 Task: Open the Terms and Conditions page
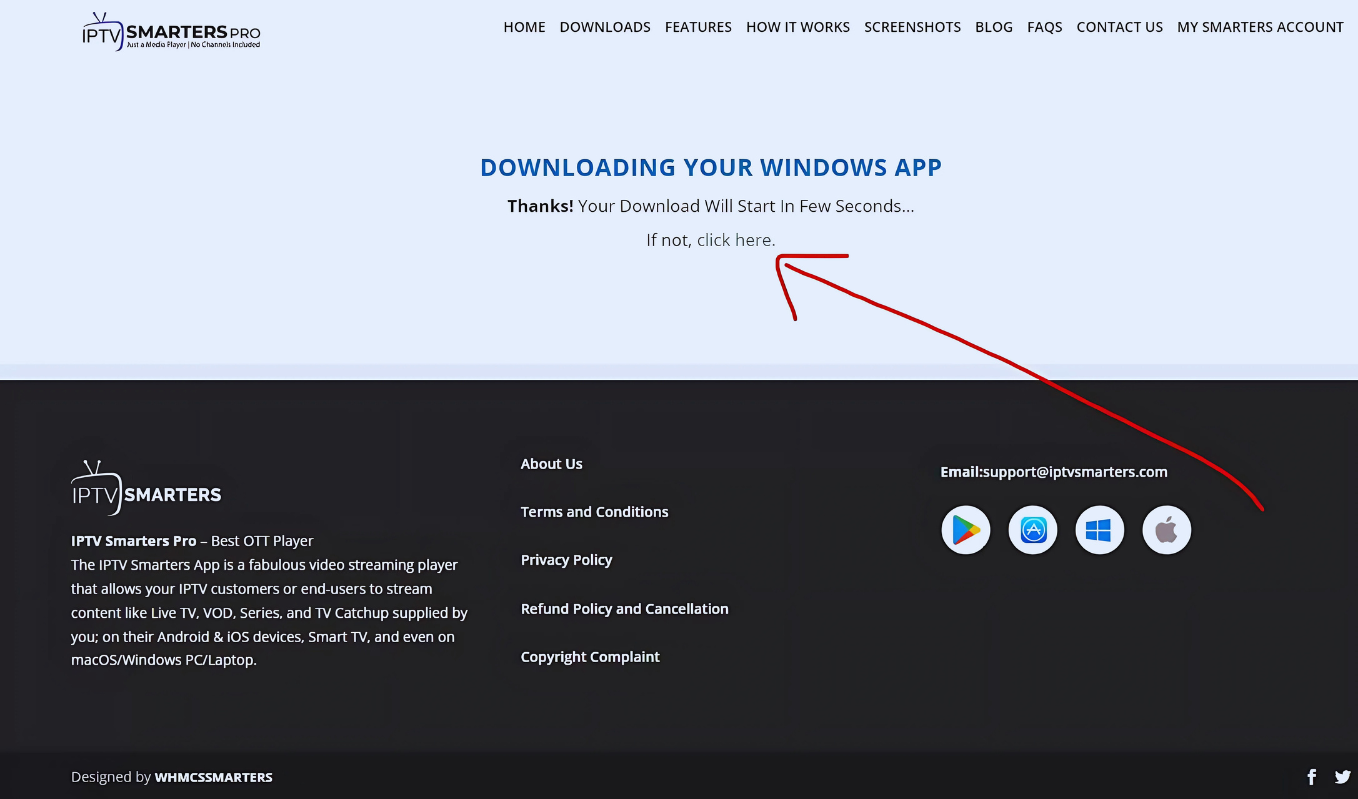(594, 511)
